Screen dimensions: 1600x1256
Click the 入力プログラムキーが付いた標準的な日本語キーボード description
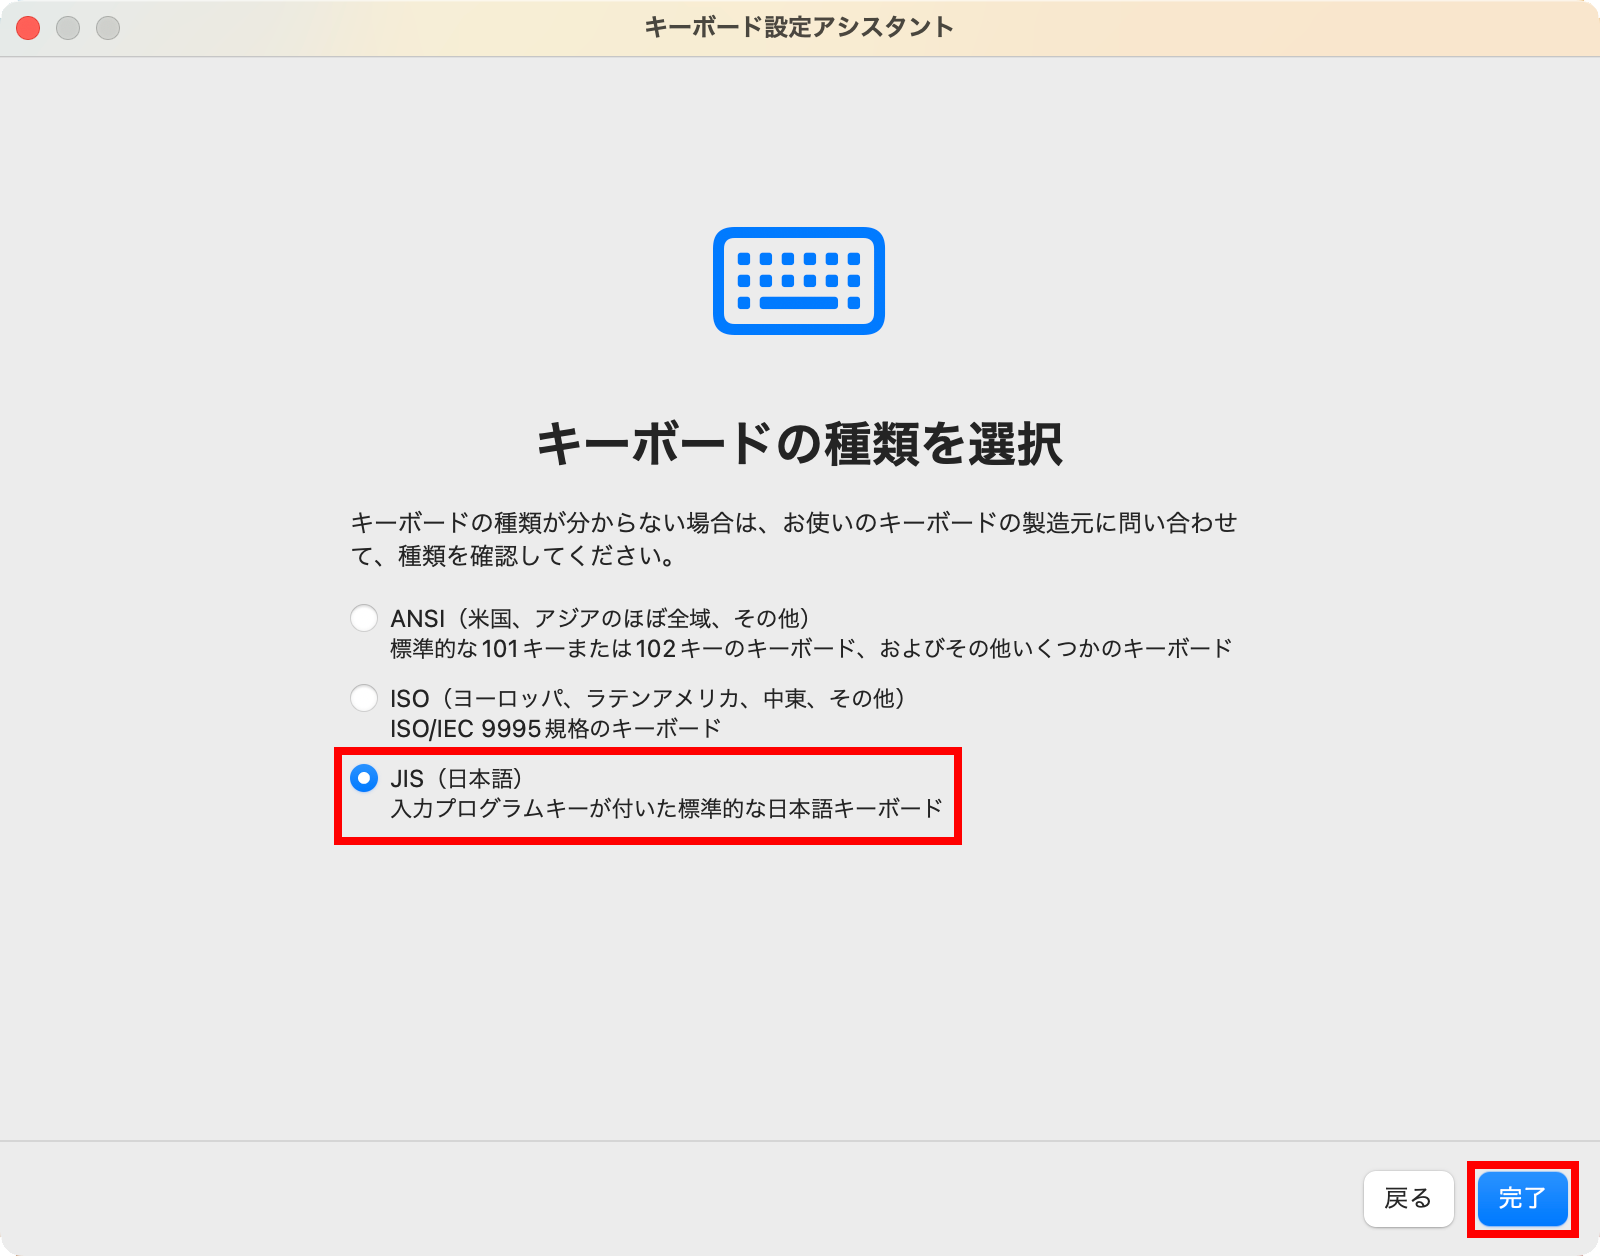point(666,809)
